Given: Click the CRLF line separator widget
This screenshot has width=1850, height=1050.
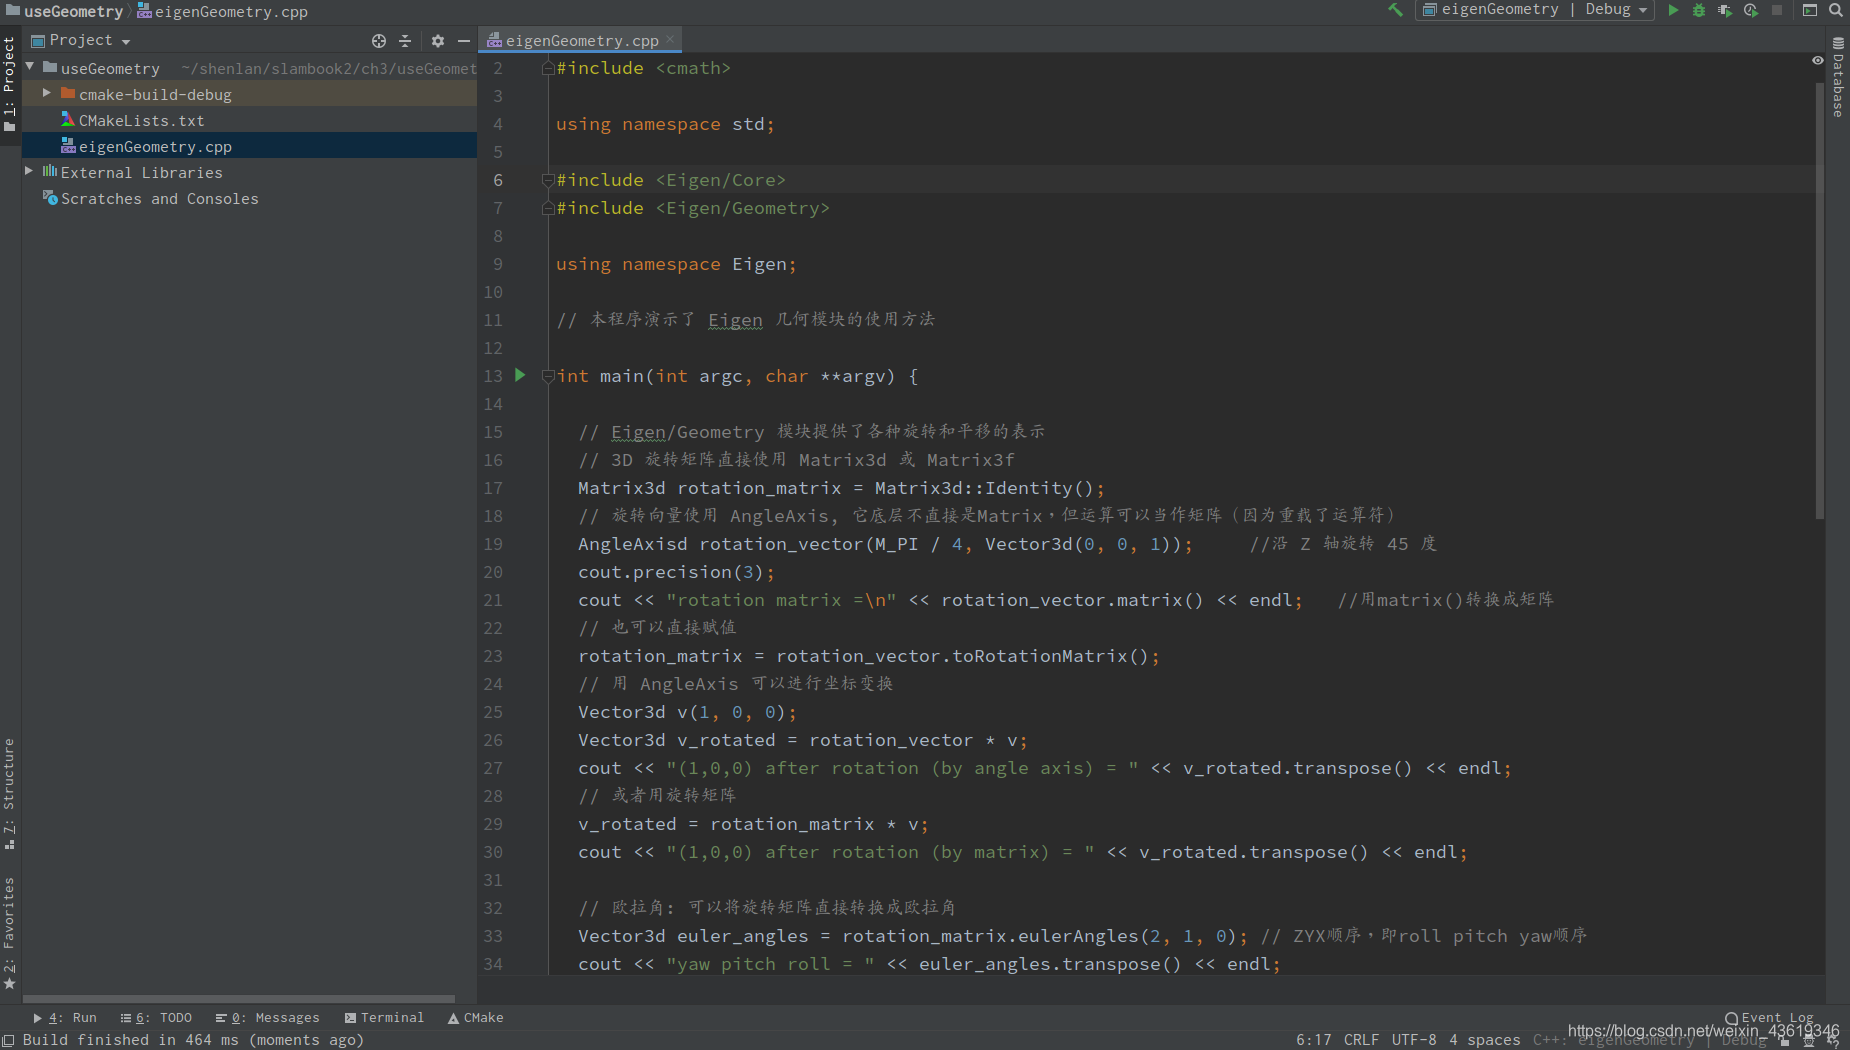Looking at the screenshot, I should click(x=1361, y=1040).
